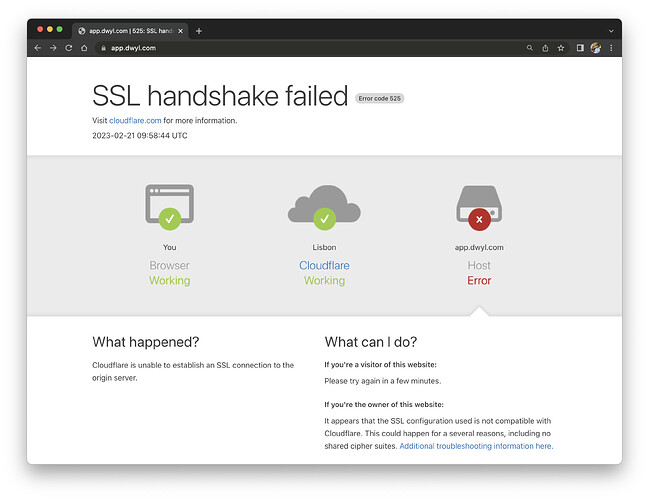Click the address bar showing app.dwyl.com

pyautogui.click(x=300, y=47)
